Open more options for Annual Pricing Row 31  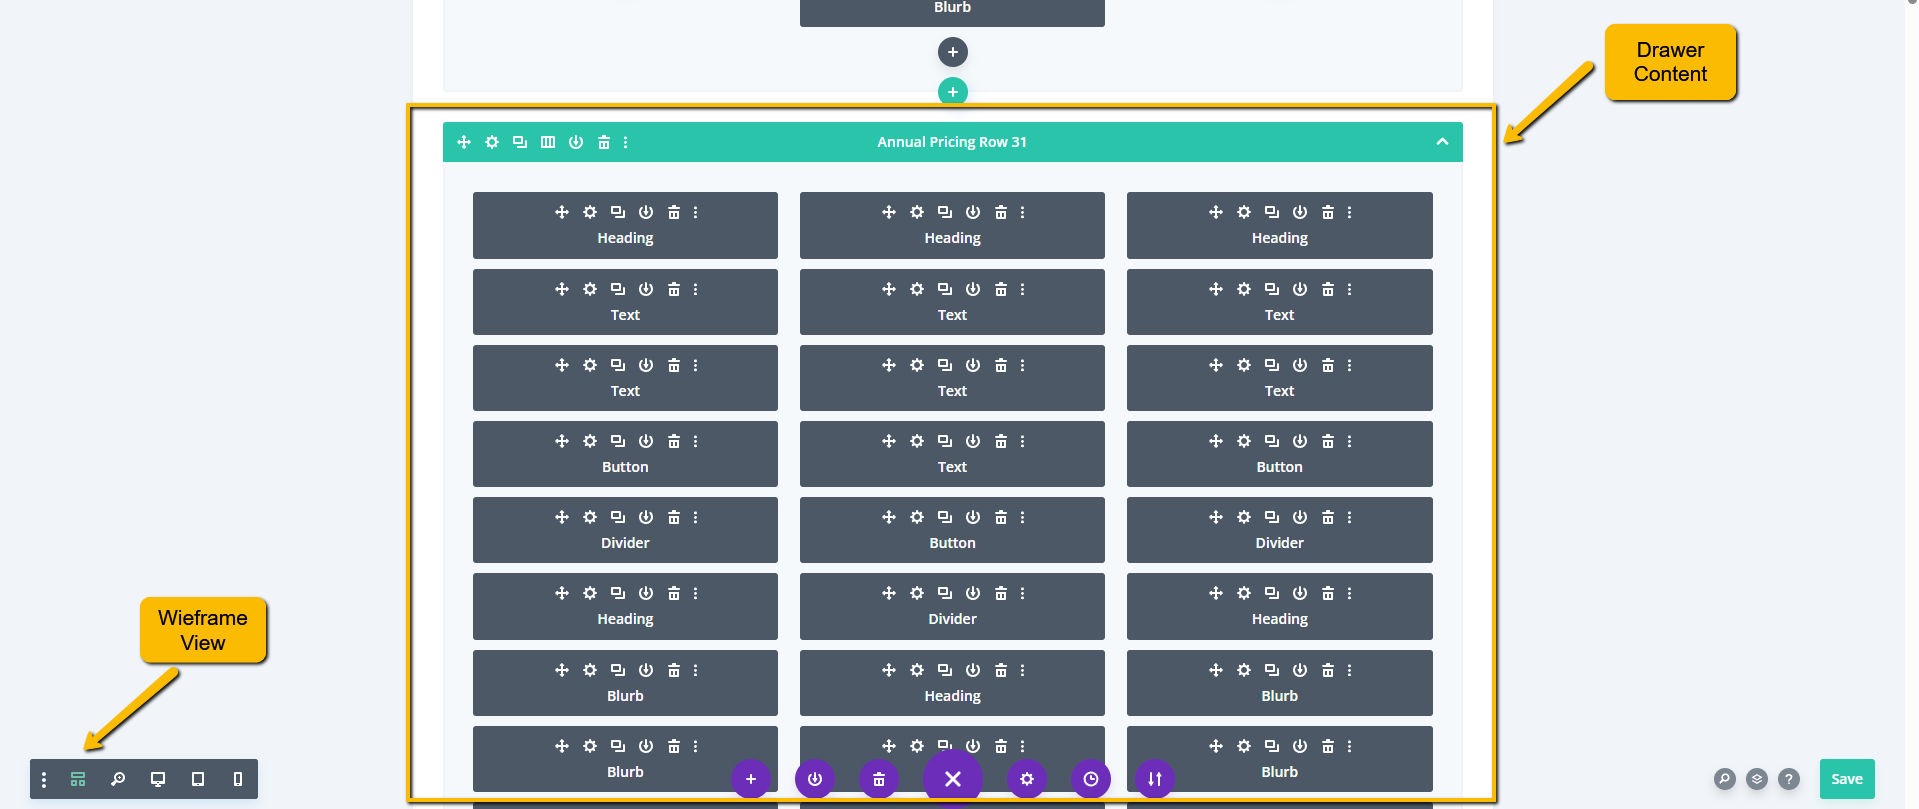click(x=626, y=142)
